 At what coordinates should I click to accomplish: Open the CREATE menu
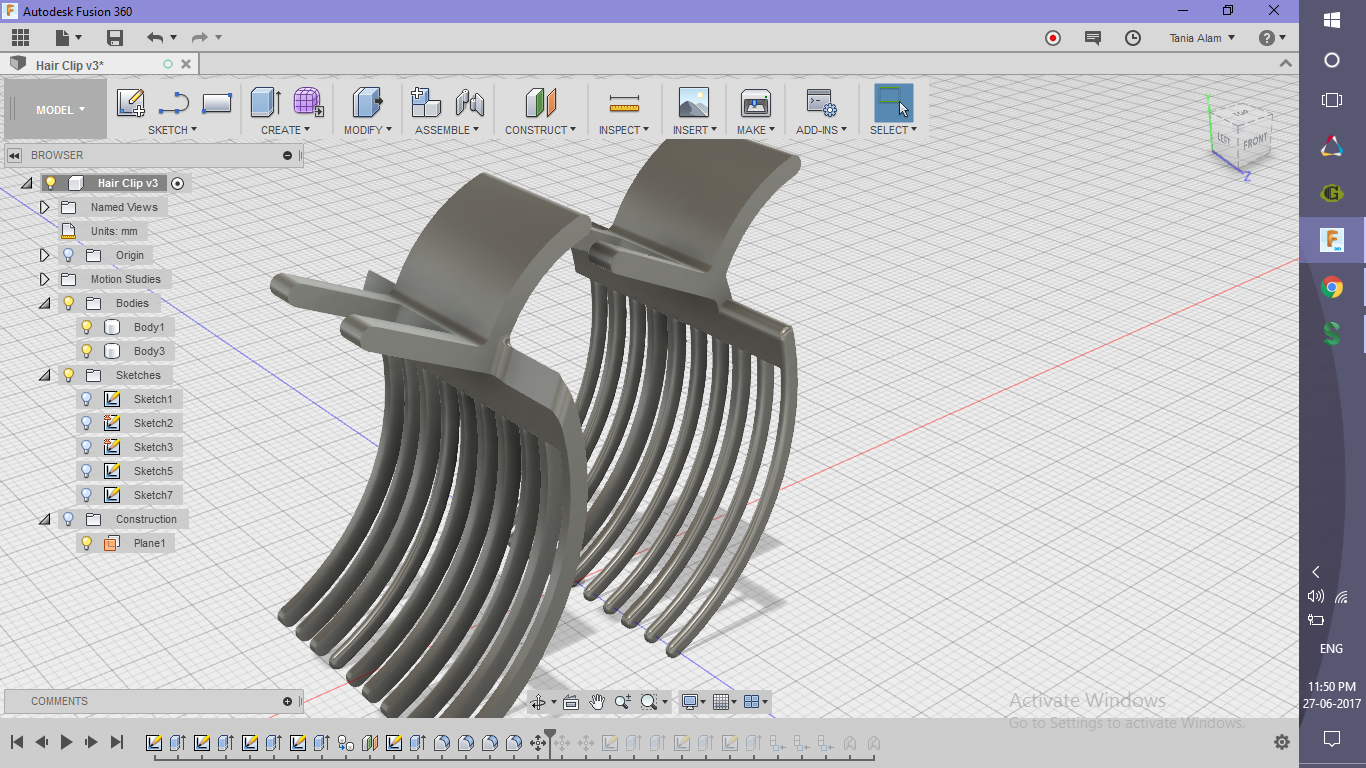click(286, 130)
